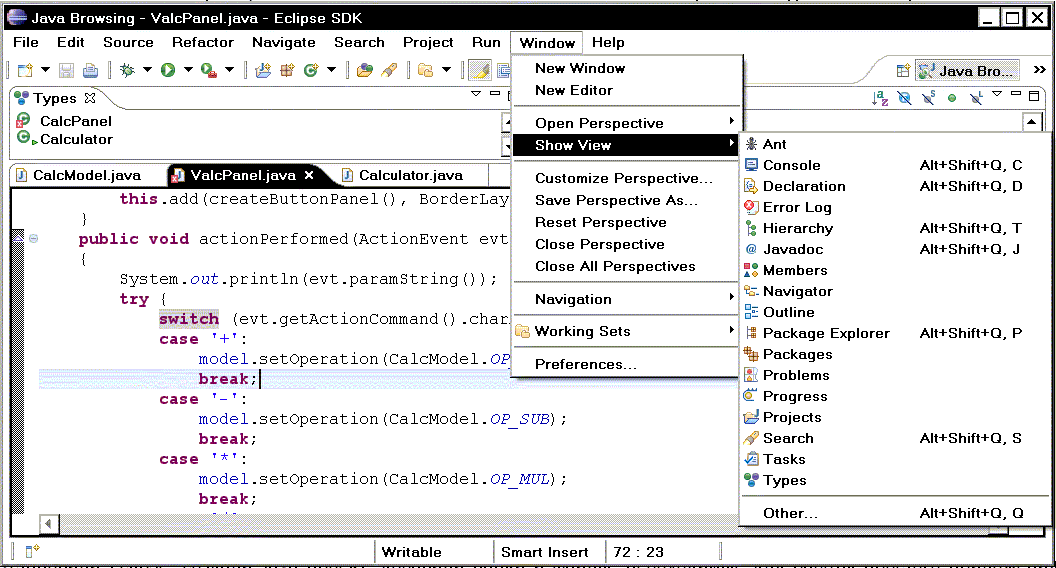Open the Outline view
The image size is (1056, 568).
(x=895, y=312)
